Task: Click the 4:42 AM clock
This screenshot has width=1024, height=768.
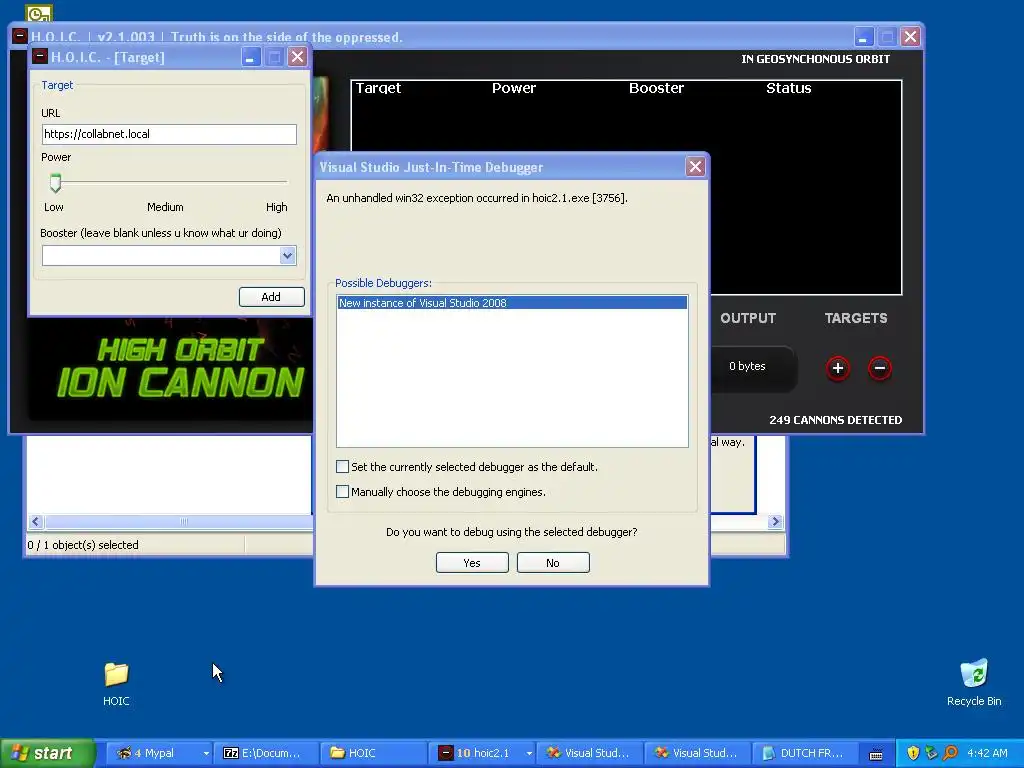Action: pos(987,753)
